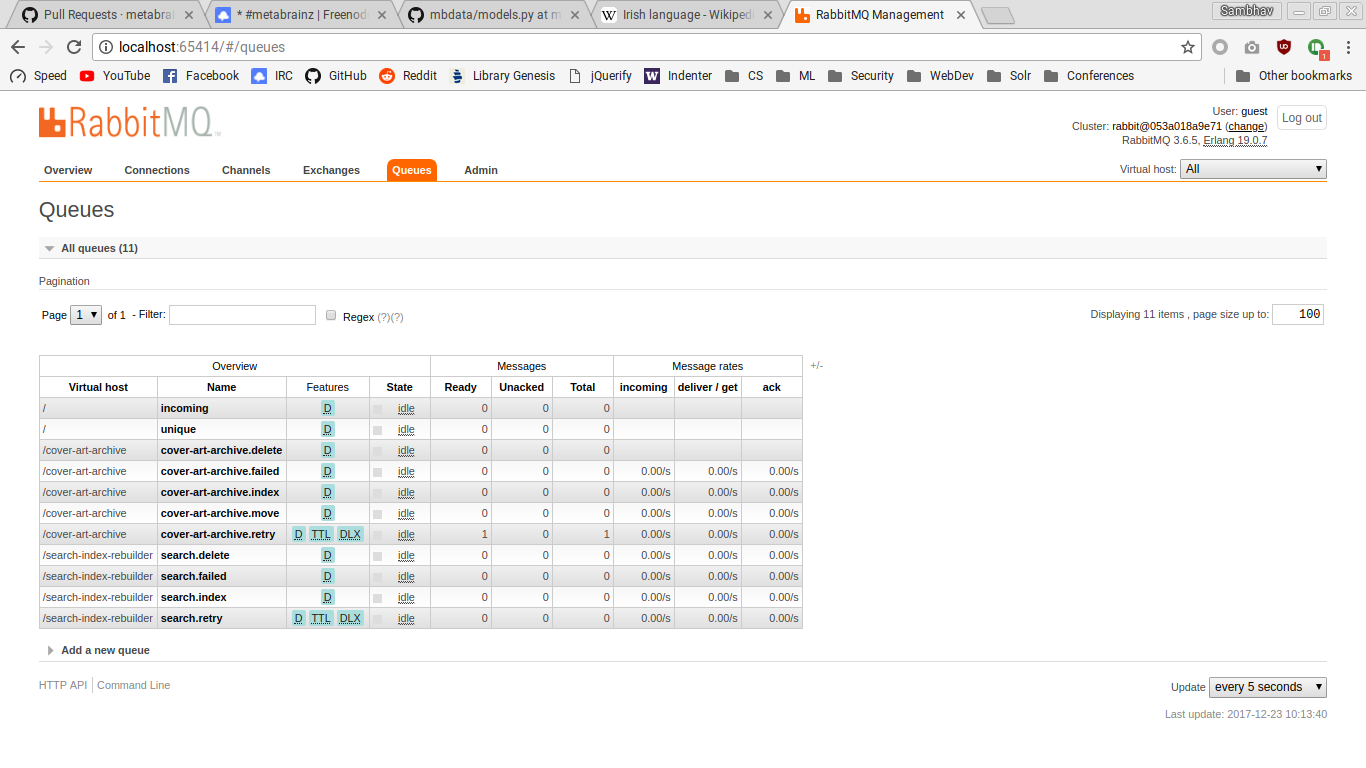Image resolution: width=1366 pixels, height=768 pixels.
Task: Open the CS bookmarks folder
Action: click(744, 76)
